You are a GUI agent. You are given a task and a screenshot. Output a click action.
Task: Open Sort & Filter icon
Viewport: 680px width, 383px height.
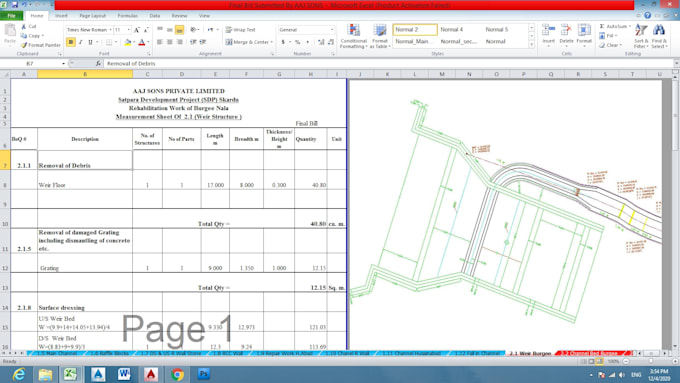641,30
